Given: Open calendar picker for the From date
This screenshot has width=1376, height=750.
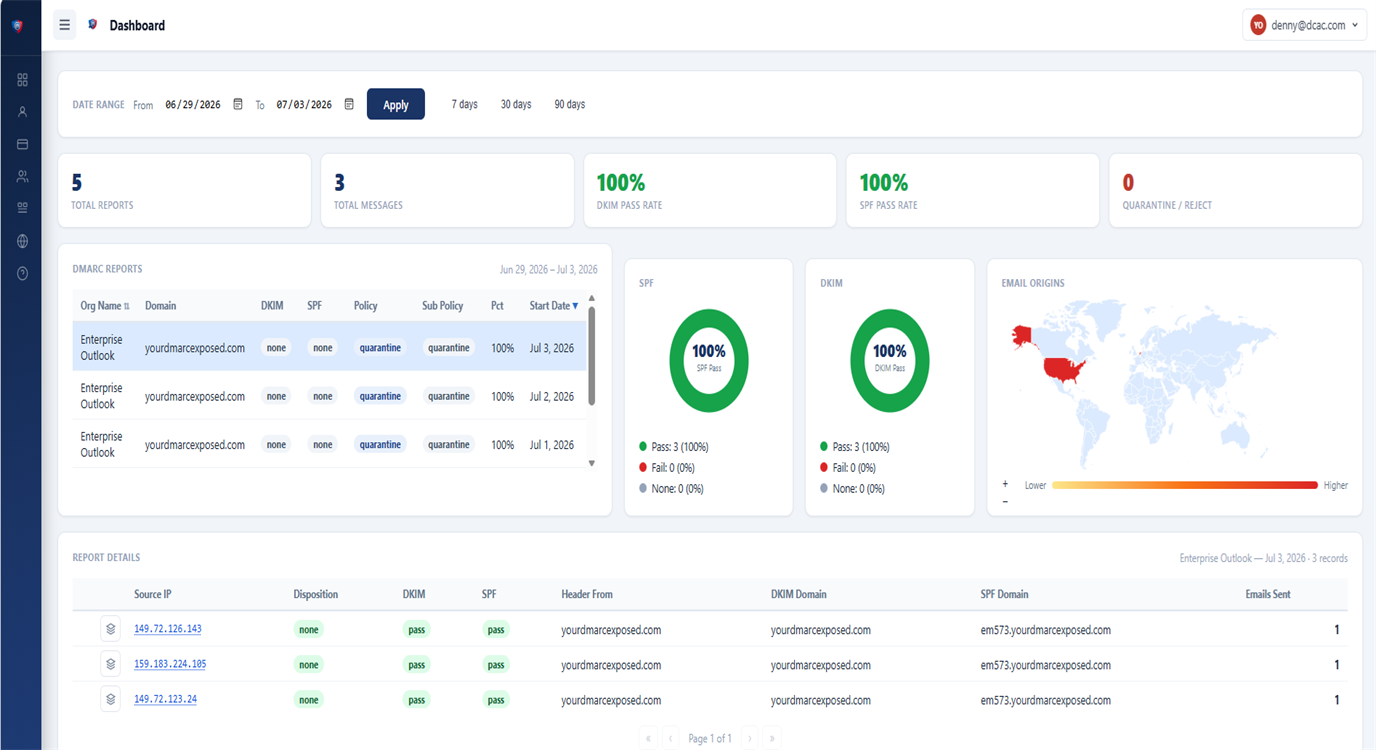Looking at the screenshot, I should (x=238, y=104).
